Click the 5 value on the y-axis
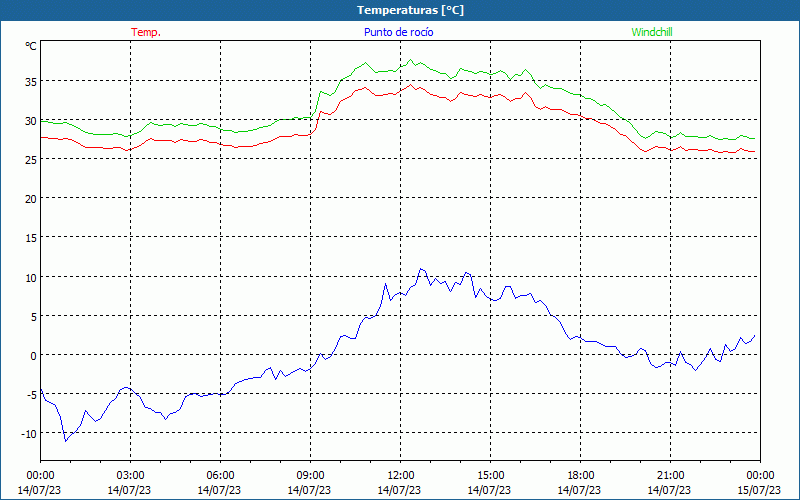The image size is (800, 500). point(33,317)
